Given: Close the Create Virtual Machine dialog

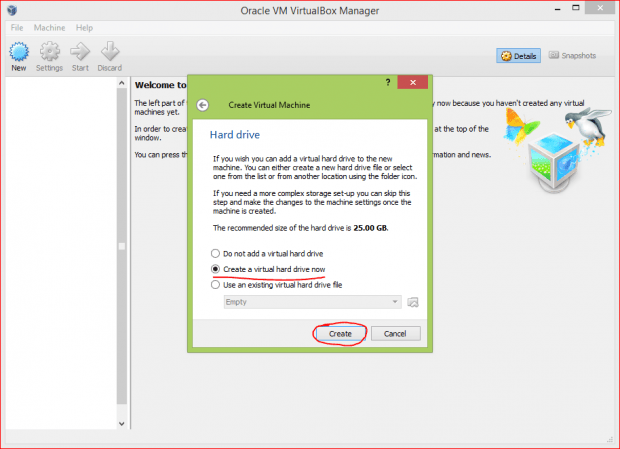Looking at the screenshot, I should point(412,82).
